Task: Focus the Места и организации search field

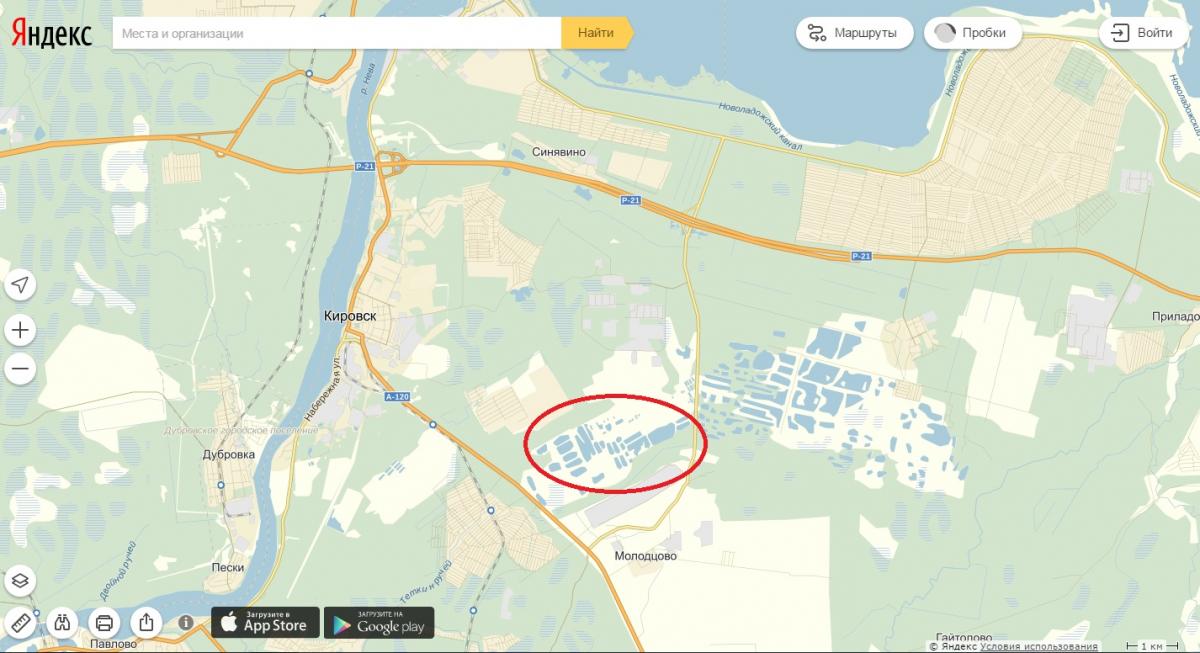Action: point(336,33)
